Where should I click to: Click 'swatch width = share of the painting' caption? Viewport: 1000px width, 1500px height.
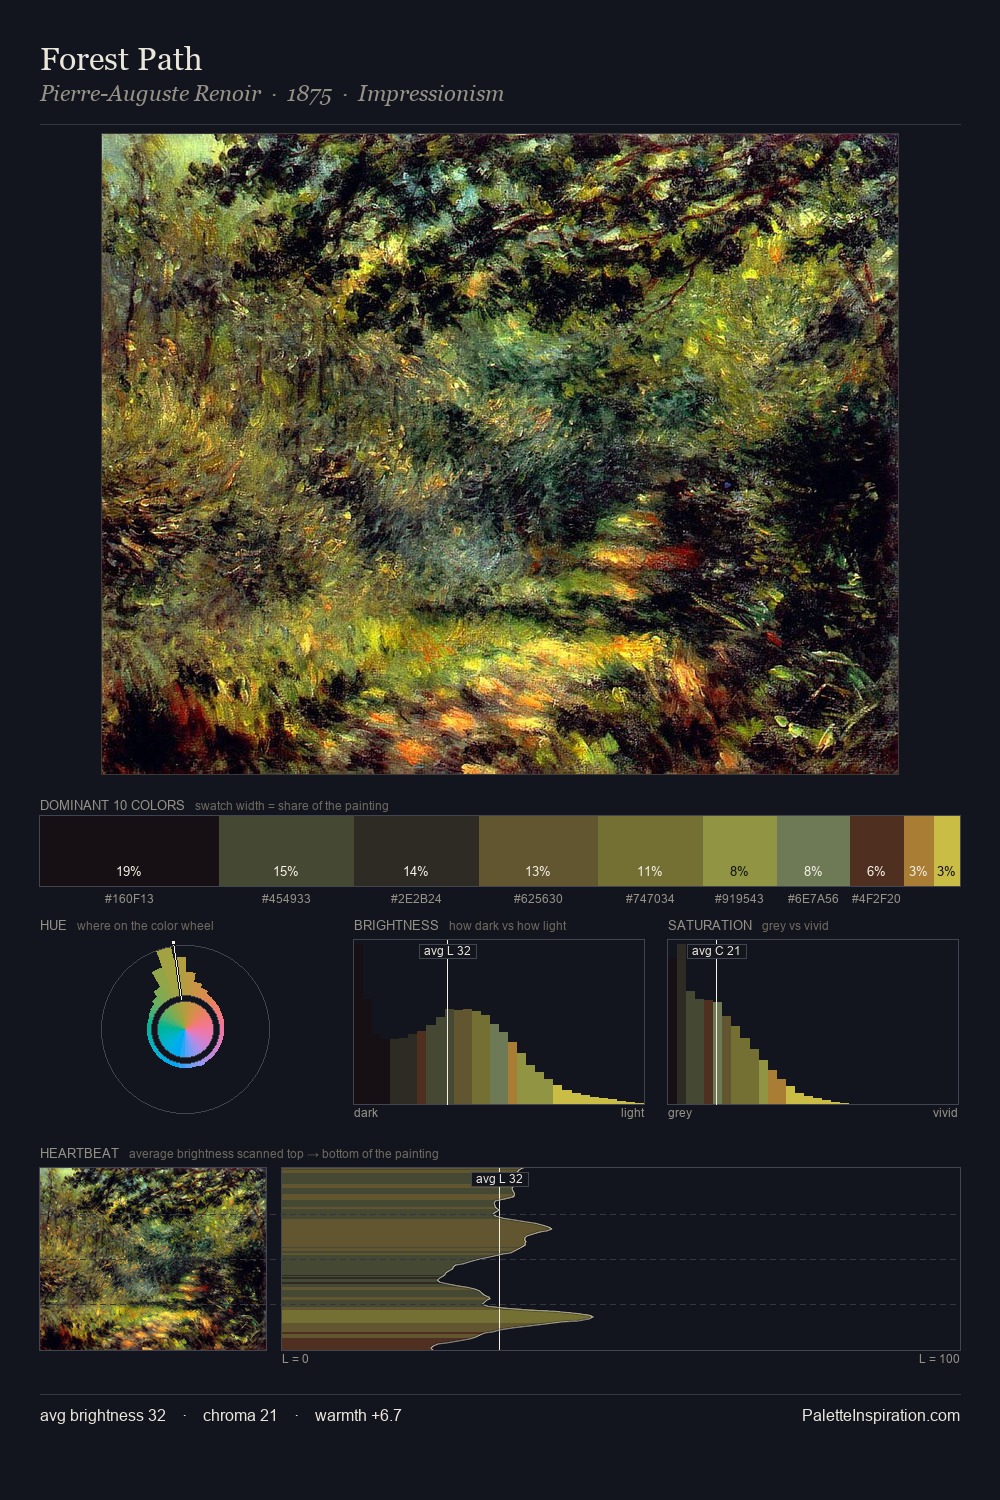292,806
